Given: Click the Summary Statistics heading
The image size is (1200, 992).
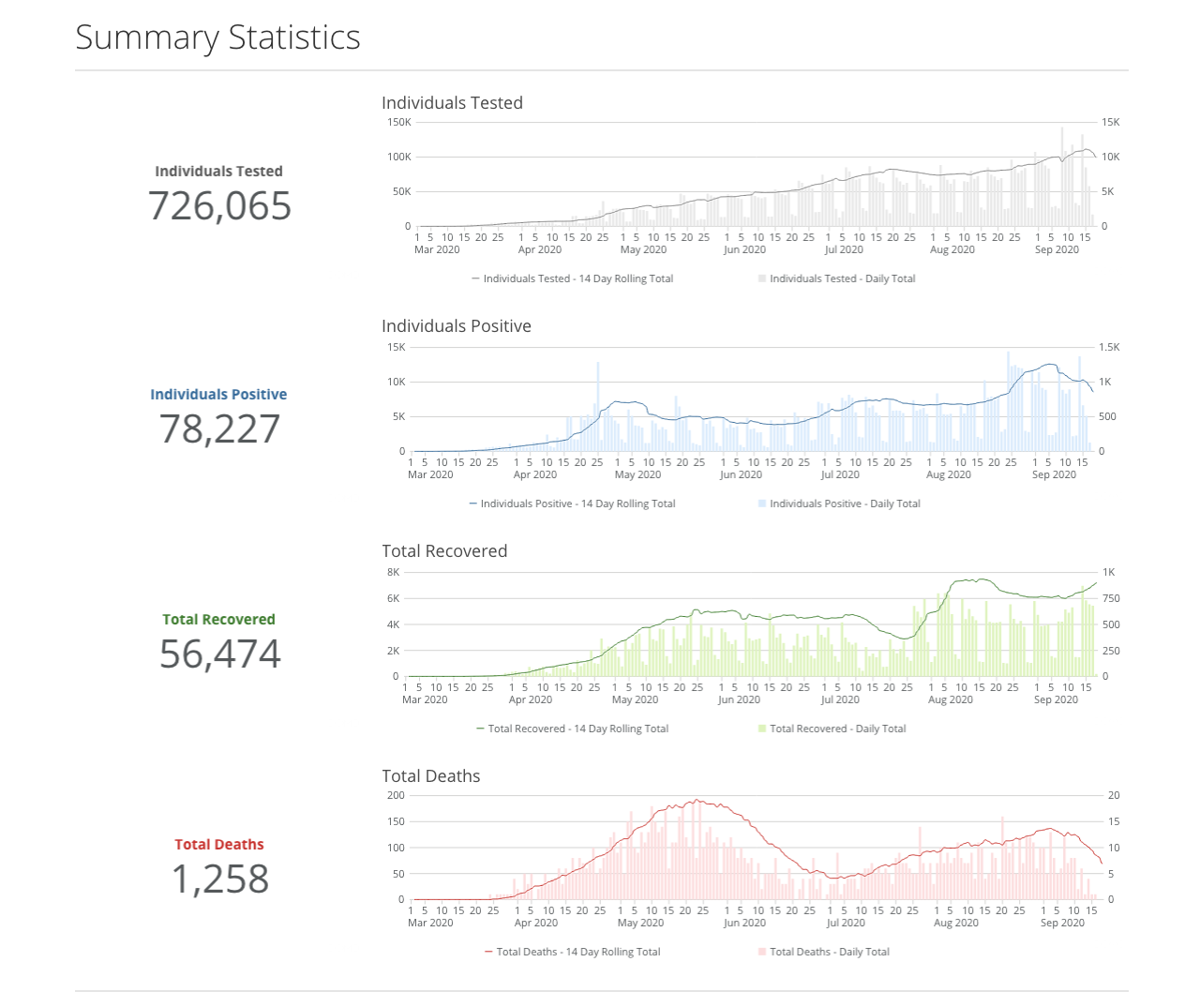Looking at the screenshot, I should click(x=218, y=38).
